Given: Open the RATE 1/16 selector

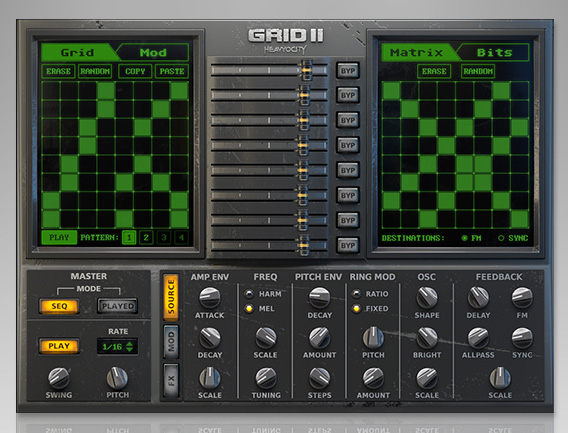Looking at the screenshot, I should [117, 346].
